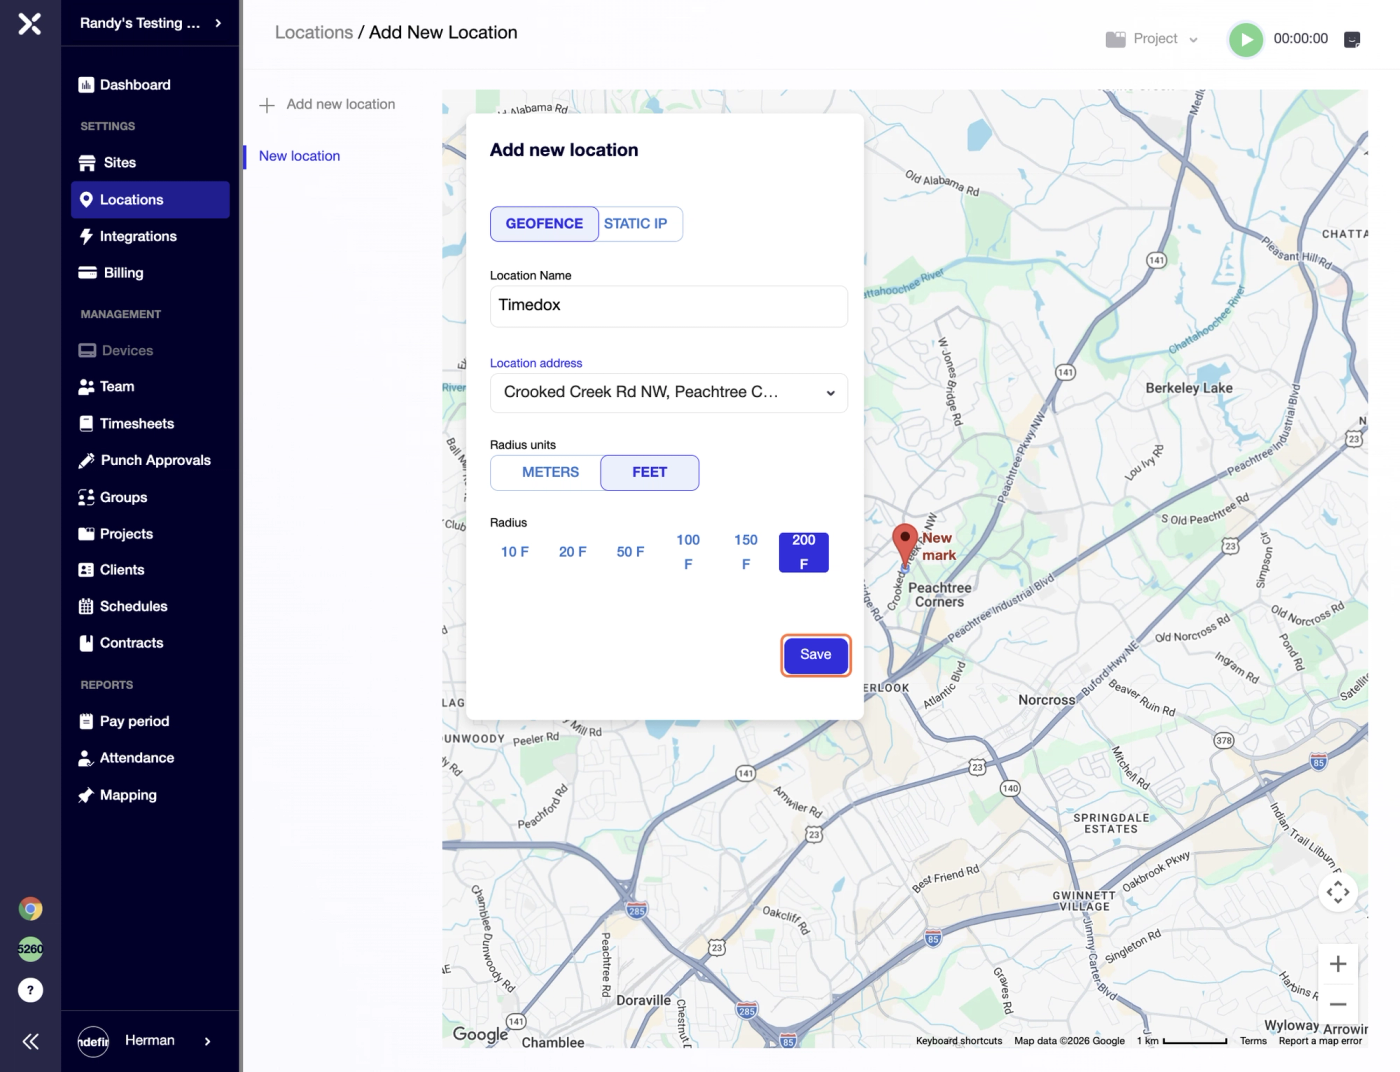The width and height of the screenshot is (1400, 1072).
Task: Click Report a map error link
Action: coord(1320,1041)
